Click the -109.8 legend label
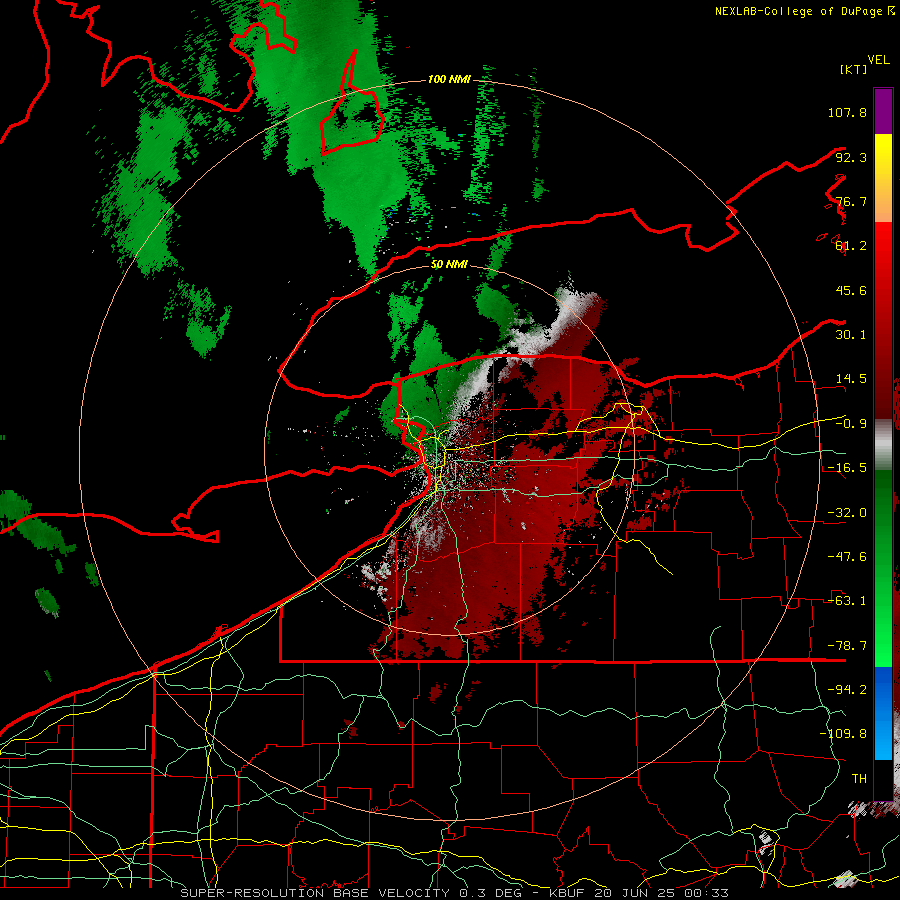This screenshot has width=900, height=900. coord(843,734)
